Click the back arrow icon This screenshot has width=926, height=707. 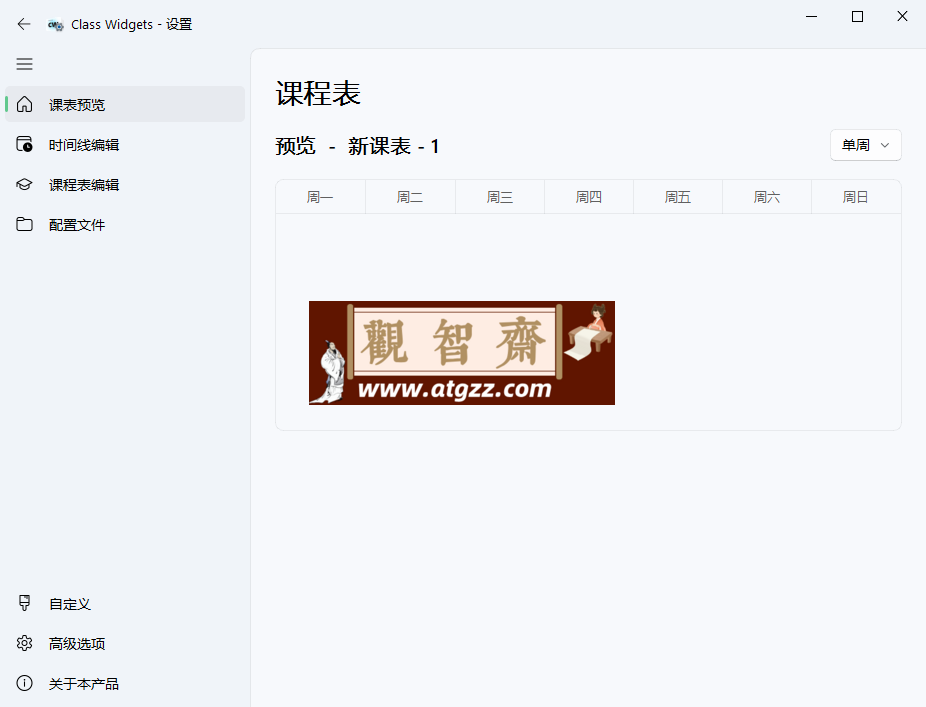pos(24,24)
